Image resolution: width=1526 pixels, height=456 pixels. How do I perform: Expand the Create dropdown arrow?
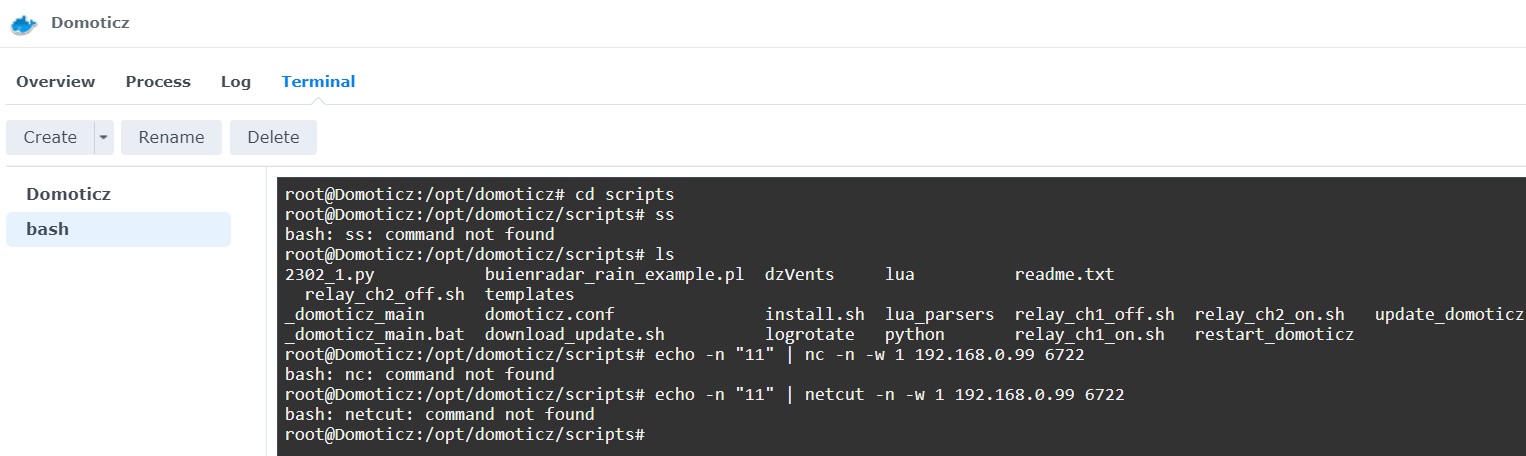(104, 138)
